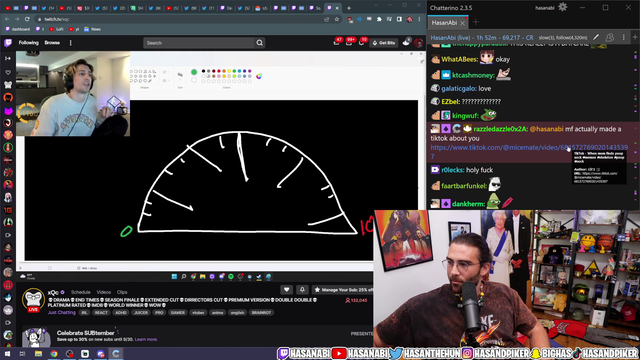Follow the SUBtember Learn more link

[x=146, y=340]
